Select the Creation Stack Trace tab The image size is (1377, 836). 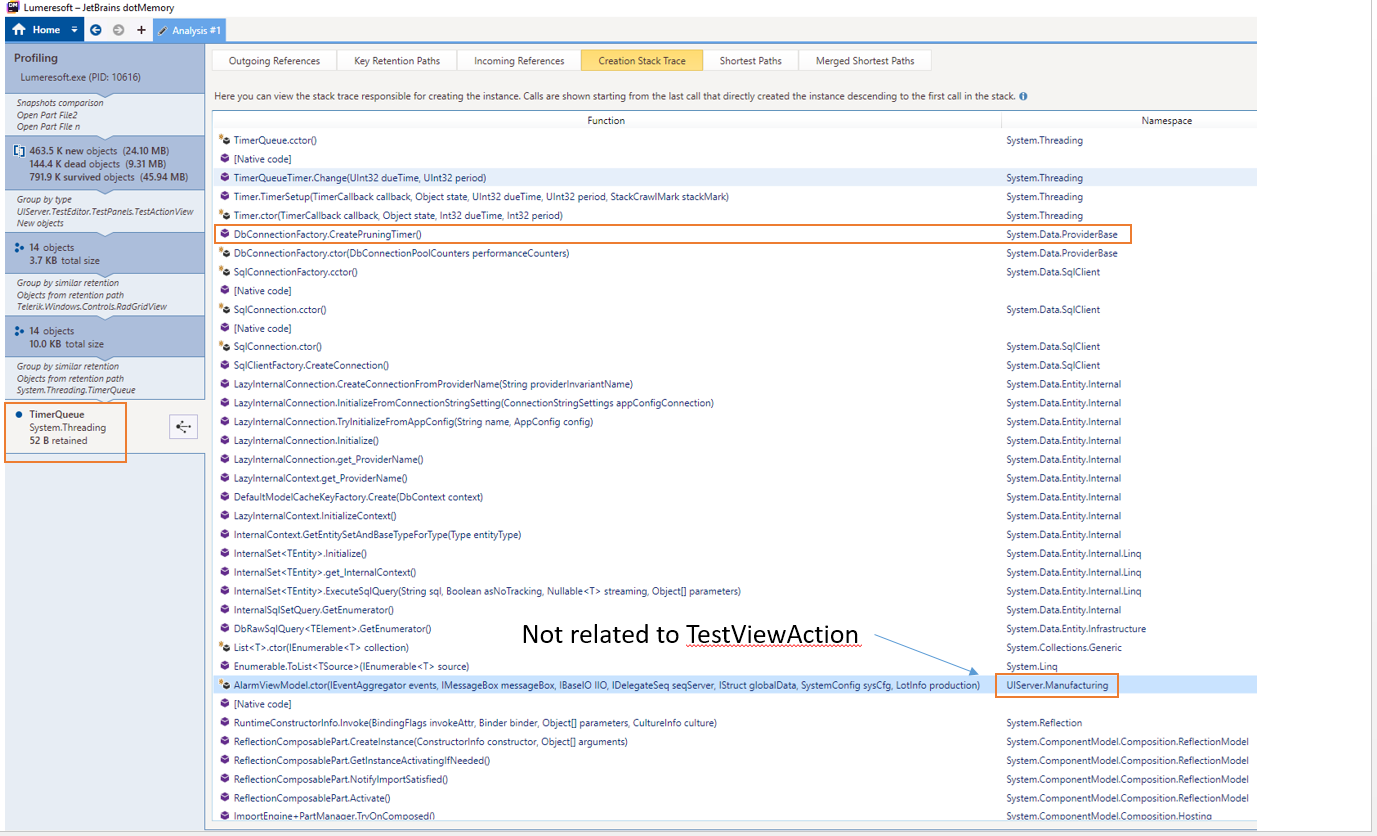click(x=642, y=61)
